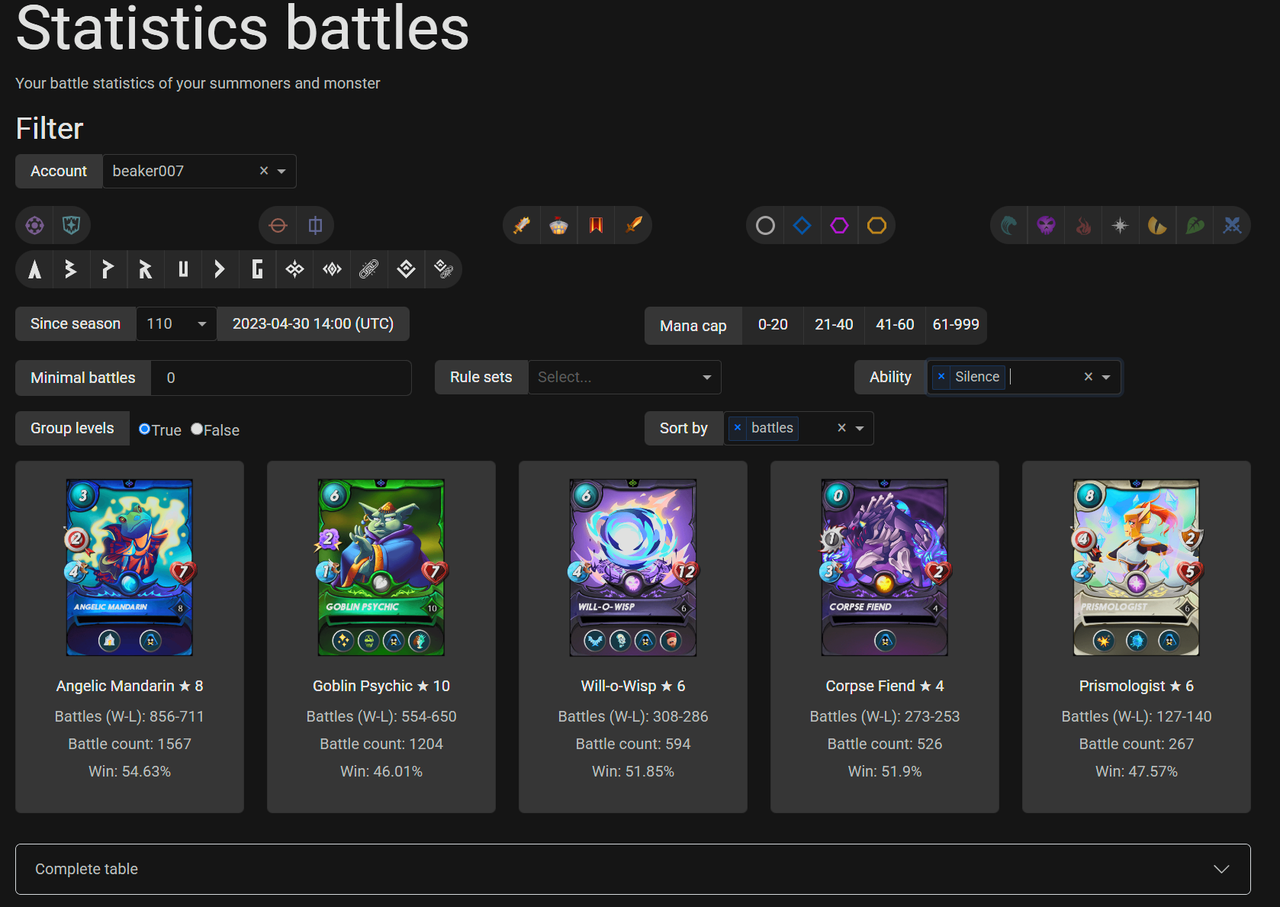This screenshot has width=1280, height=907.
Task: Click the Corpse Fiend card image
Action: tap(885, 567)
